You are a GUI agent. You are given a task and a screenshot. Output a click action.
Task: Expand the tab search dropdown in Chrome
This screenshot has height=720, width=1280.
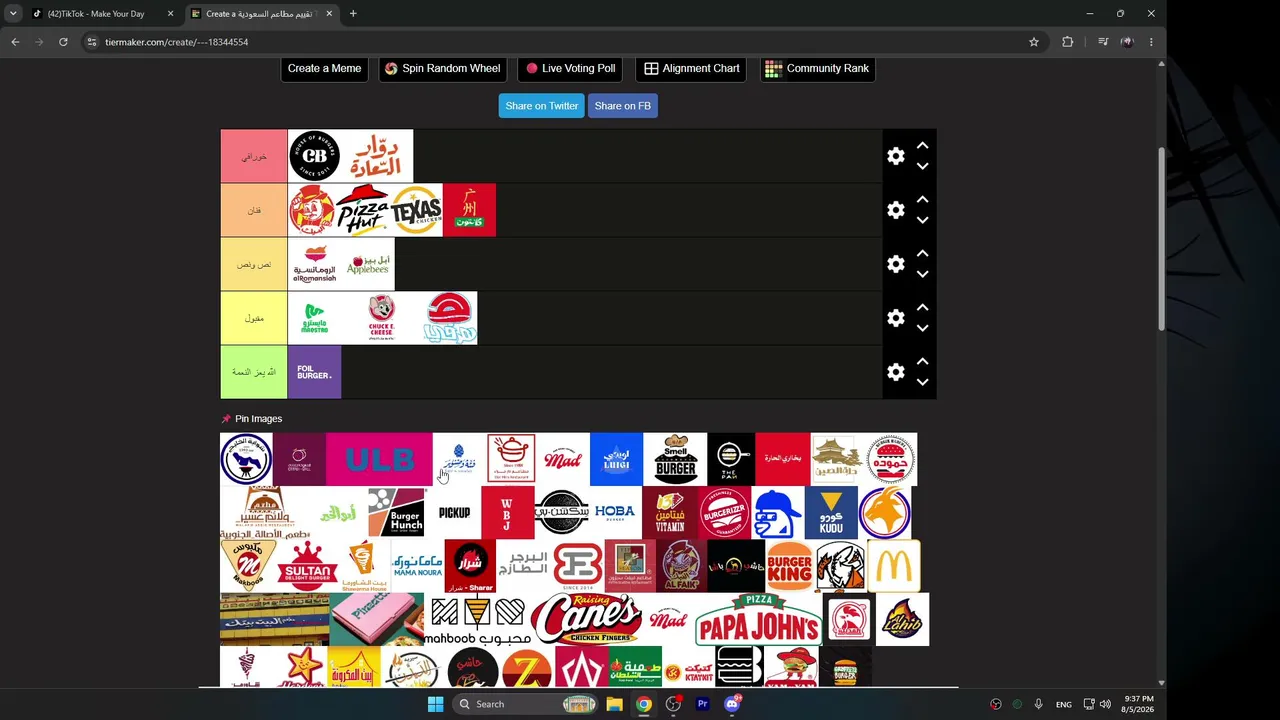click(x=12, y=14)
